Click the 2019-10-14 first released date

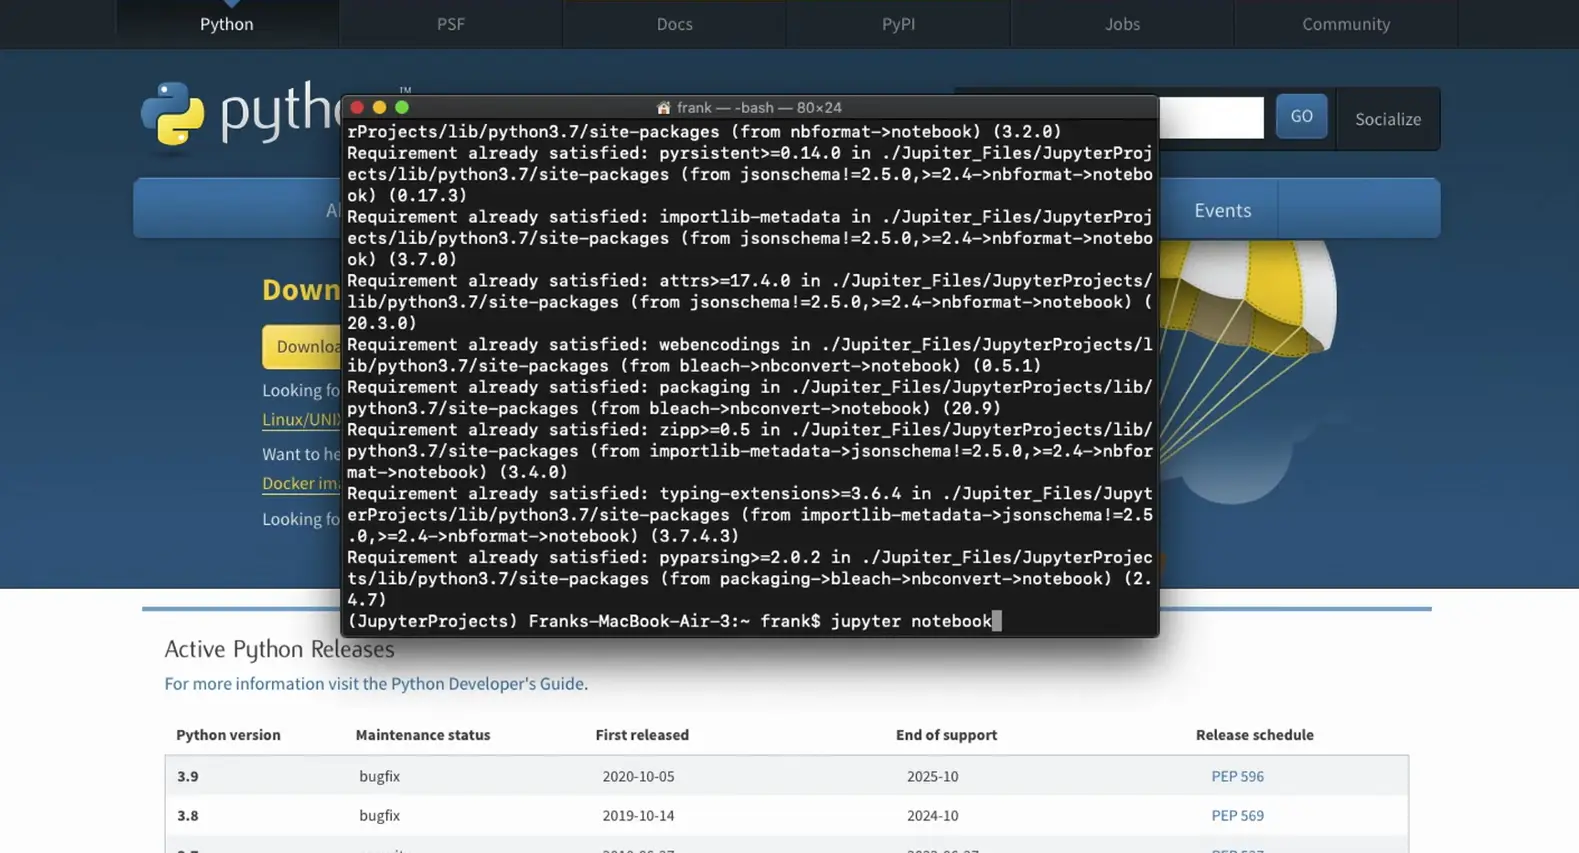pyautogui.click(x=638, y=815)
